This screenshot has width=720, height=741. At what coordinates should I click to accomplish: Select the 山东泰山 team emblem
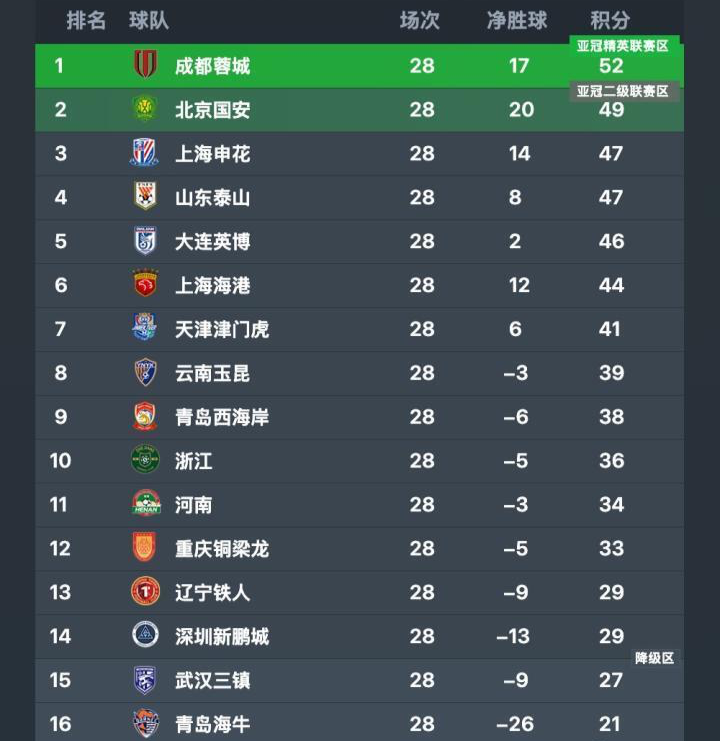click(x=145, y=195)
